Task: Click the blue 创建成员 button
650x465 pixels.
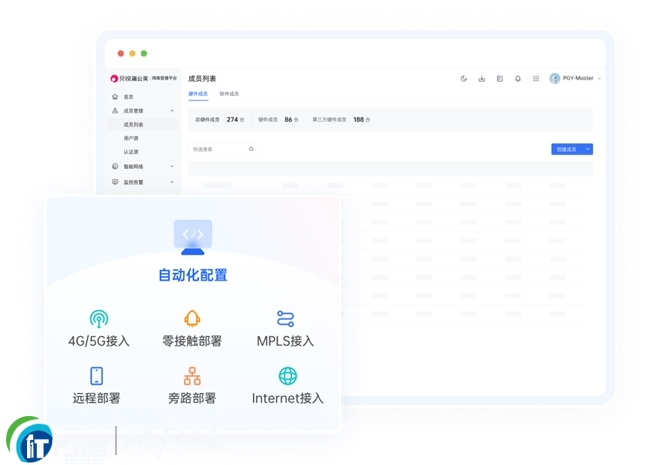Action: click(x=565, y=149)
